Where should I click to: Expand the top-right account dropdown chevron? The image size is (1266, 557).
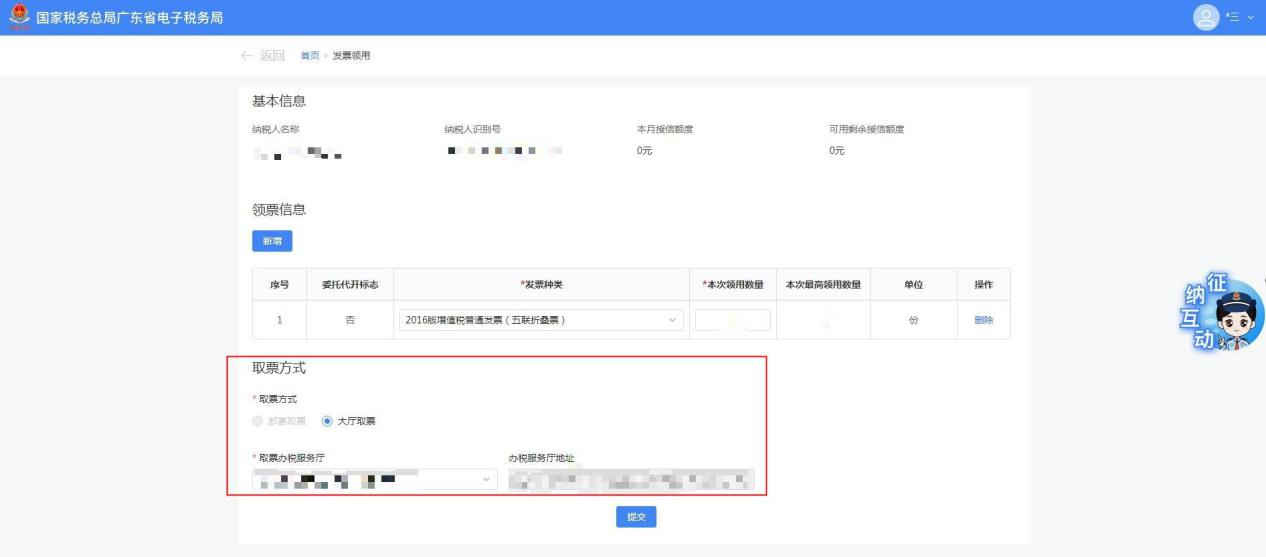(1249, 18)
